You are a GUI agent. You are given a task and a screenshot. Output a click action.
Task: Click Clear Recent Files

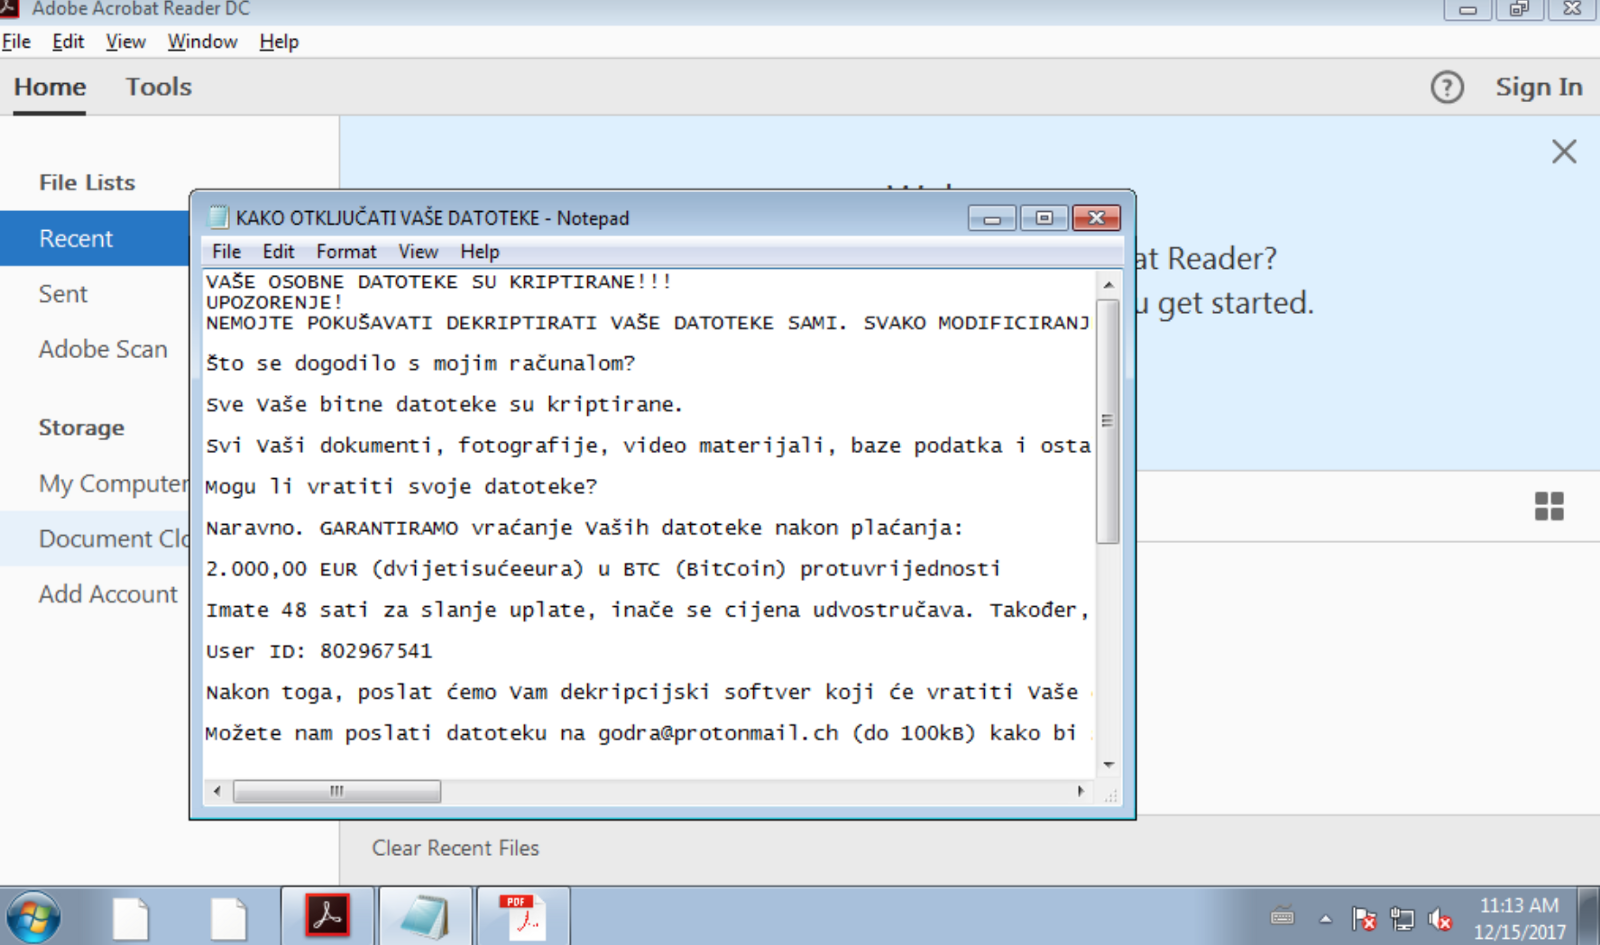[x=455, y=848]
